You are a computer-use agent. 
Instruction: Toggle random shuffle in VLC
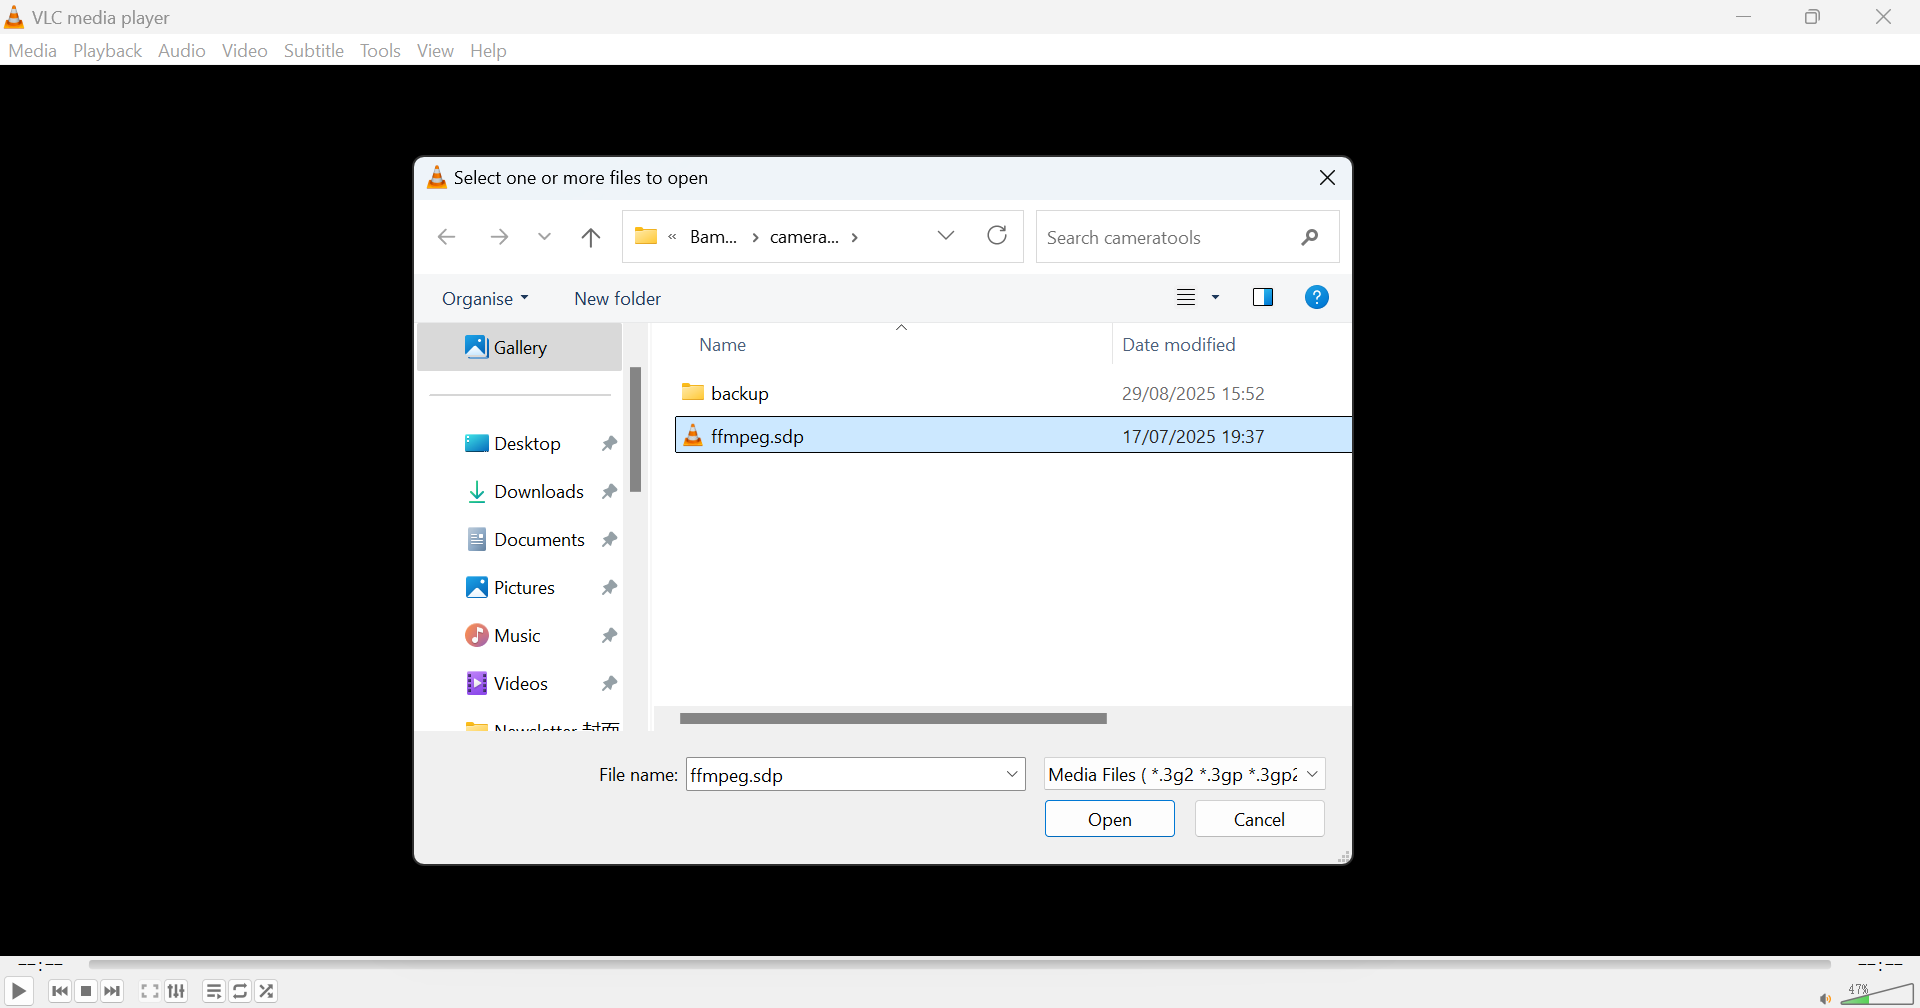point(267,991)
